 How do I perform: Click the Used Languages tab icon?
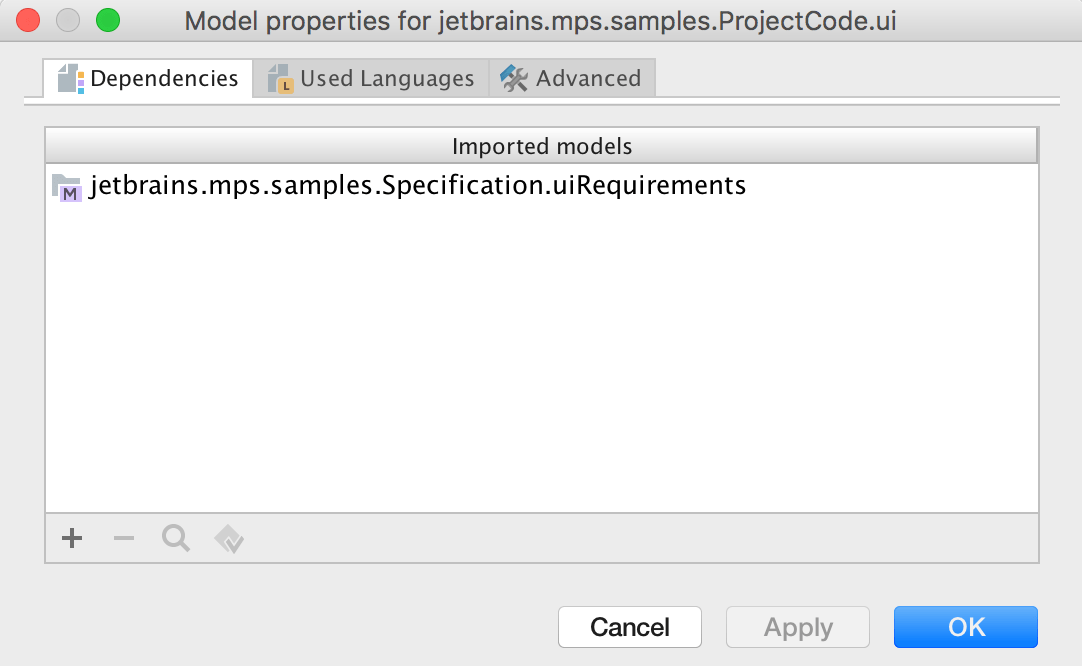280,79
